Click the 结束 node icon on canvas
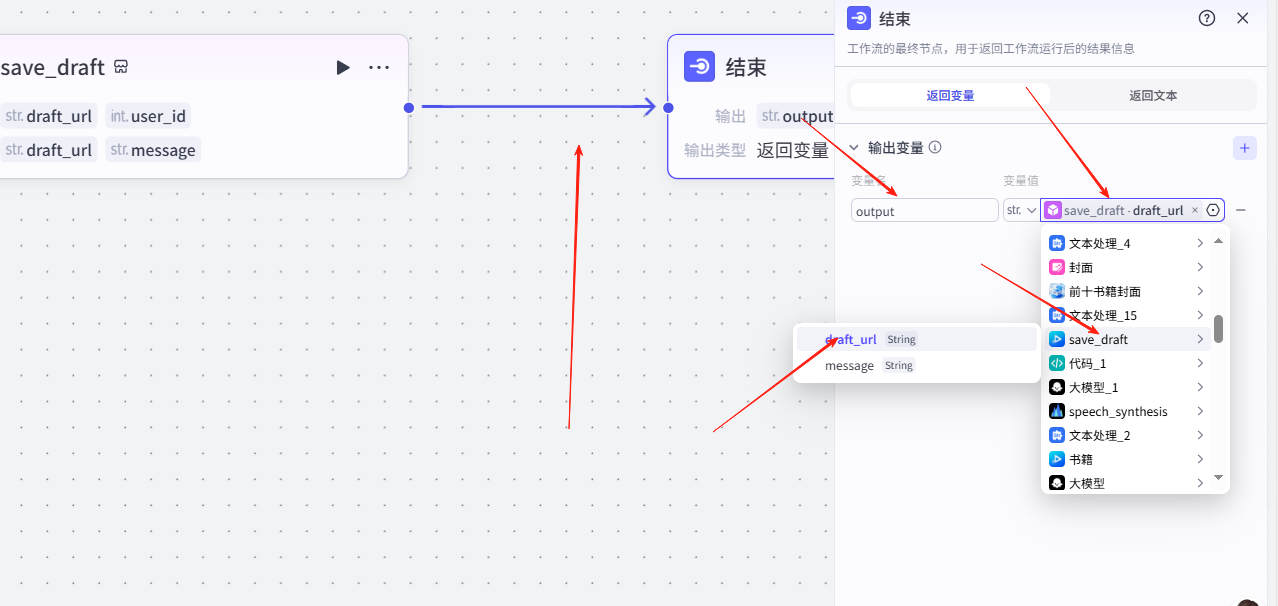The height and width of the screenshot is (606, 1278). 700,67
